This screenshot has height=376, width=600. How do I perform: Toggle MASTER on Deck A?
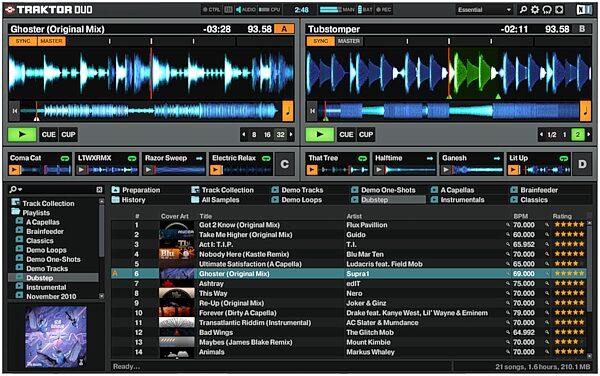pyautogui.click(x=51, y=41)
